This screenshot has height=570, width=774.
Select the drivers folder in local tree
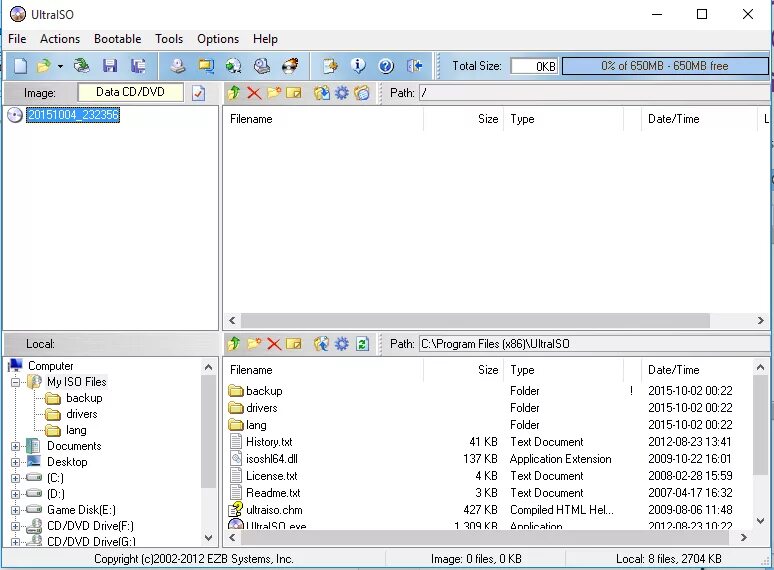pos(81,414)
